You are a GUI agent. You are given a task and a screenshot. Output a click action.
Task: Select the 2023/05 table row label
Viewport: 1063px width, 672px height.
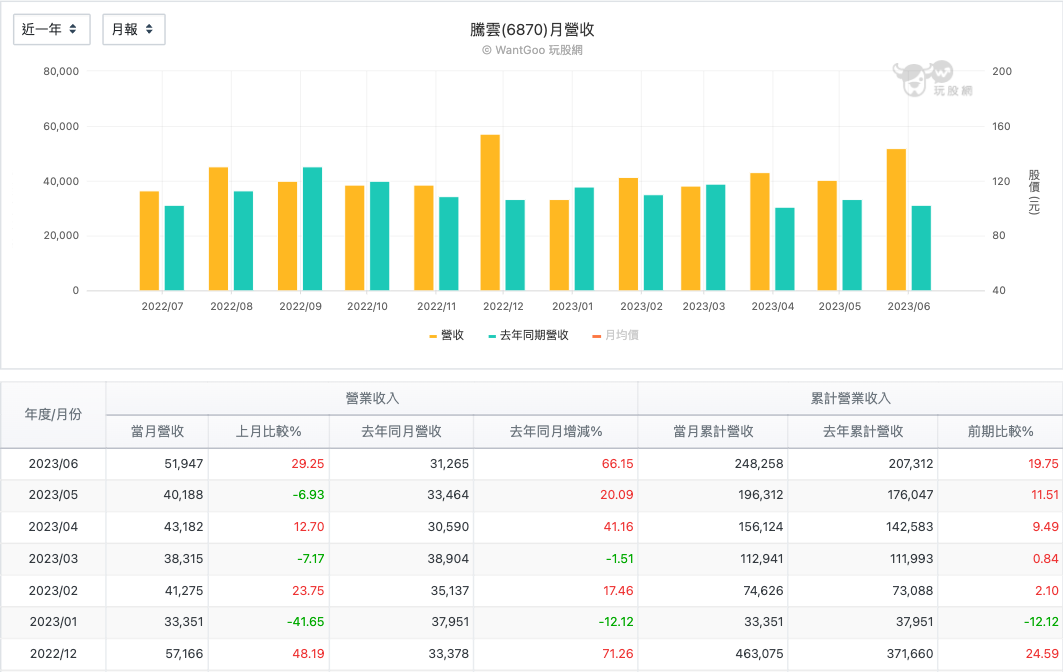(53, 495)
